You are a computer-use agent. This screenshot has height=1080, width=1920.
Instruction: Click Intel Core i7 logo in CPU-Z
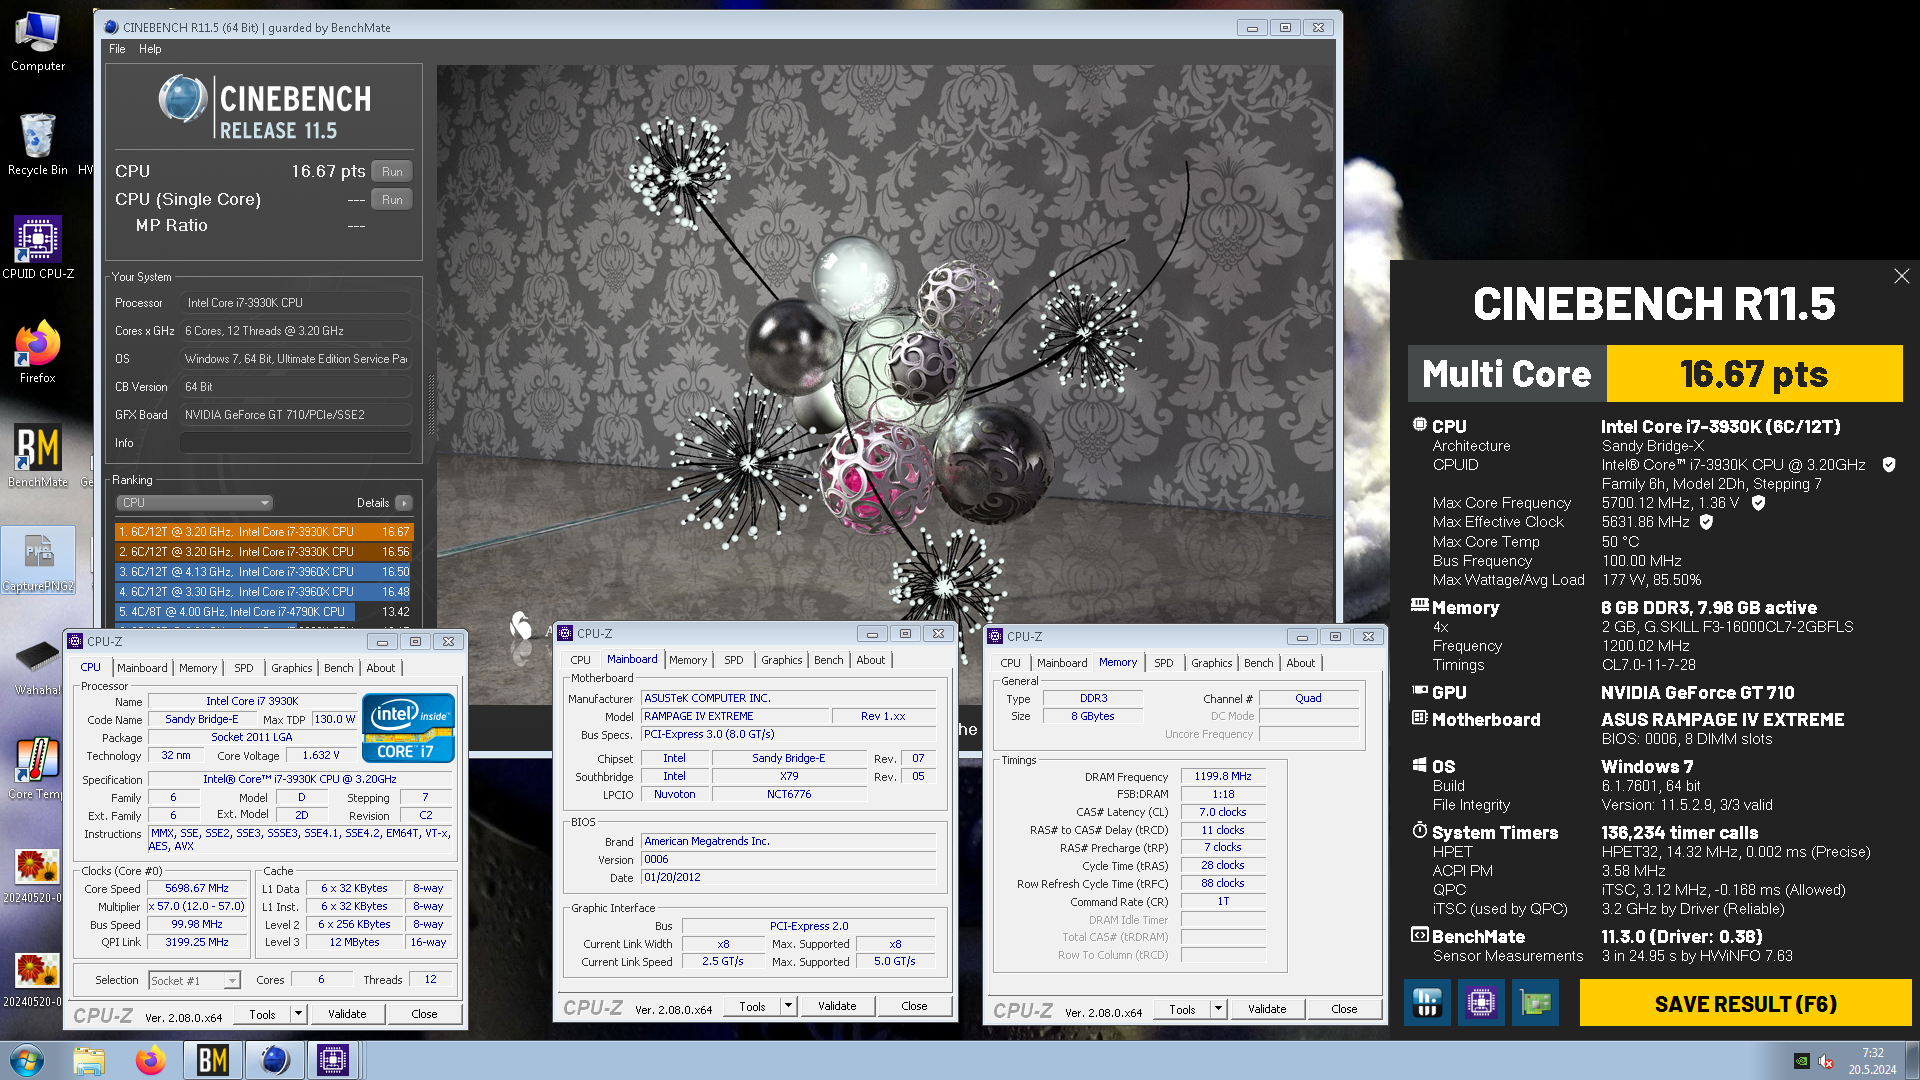tap(408, 728)
